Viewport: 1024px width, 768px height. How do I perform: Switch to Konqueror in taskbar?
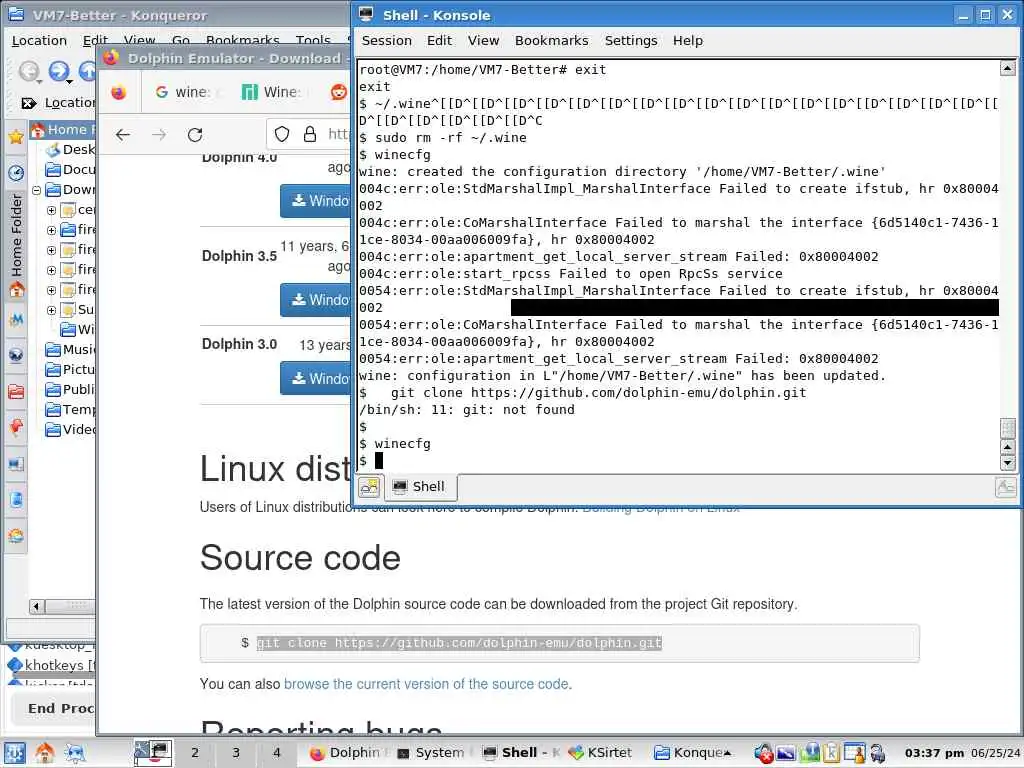coord(693,753)
